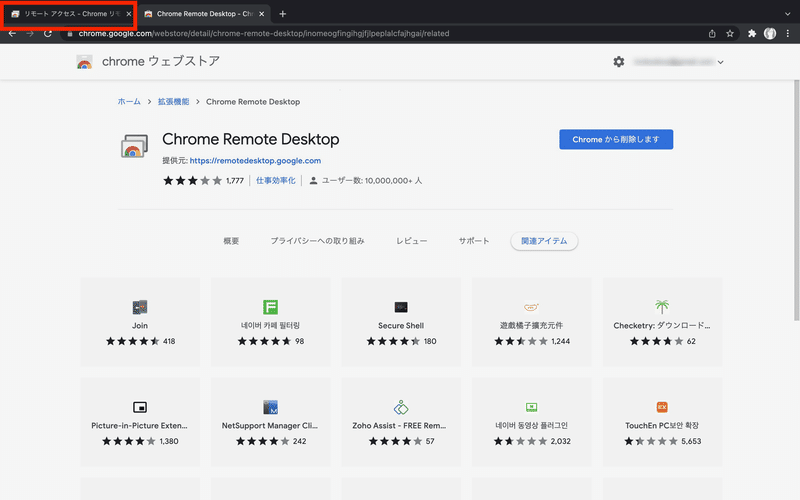This screenshot has height=500, width=800.
Task: Go back with the browser back arrow
Action: coord(12,34)
